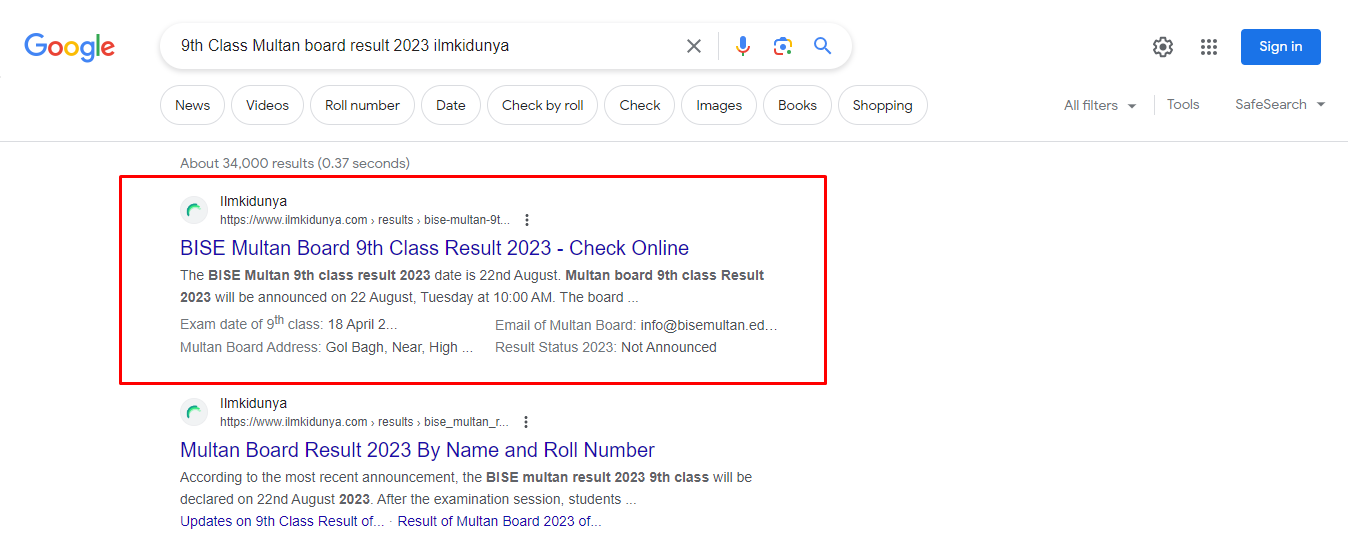The width and height of the screenshot is (1348, 543).
Task: Select the Books filter chip
Action: point(797,105)
